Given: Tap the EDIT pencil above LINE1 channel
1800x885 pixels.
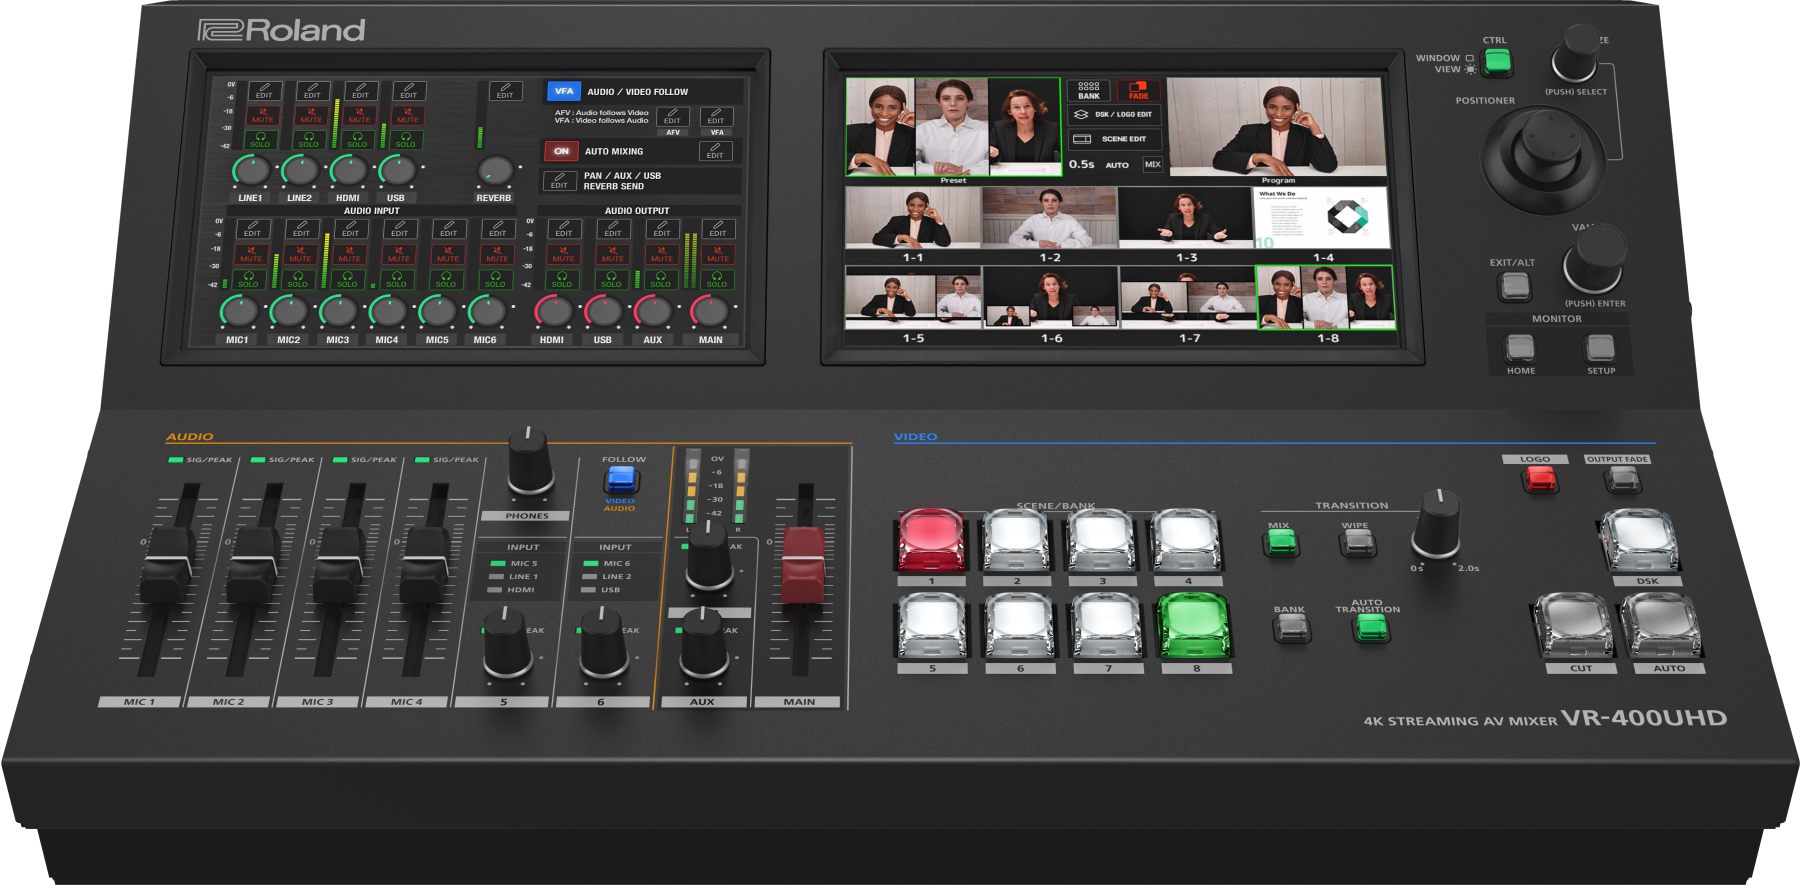Looking at the screenshot, I should (264, 92).
